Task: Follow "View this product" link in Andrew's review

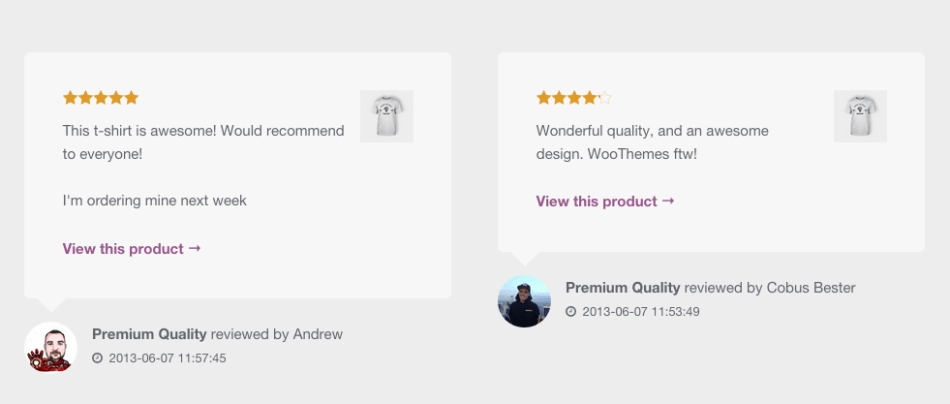Action: (x=131, y=249)
